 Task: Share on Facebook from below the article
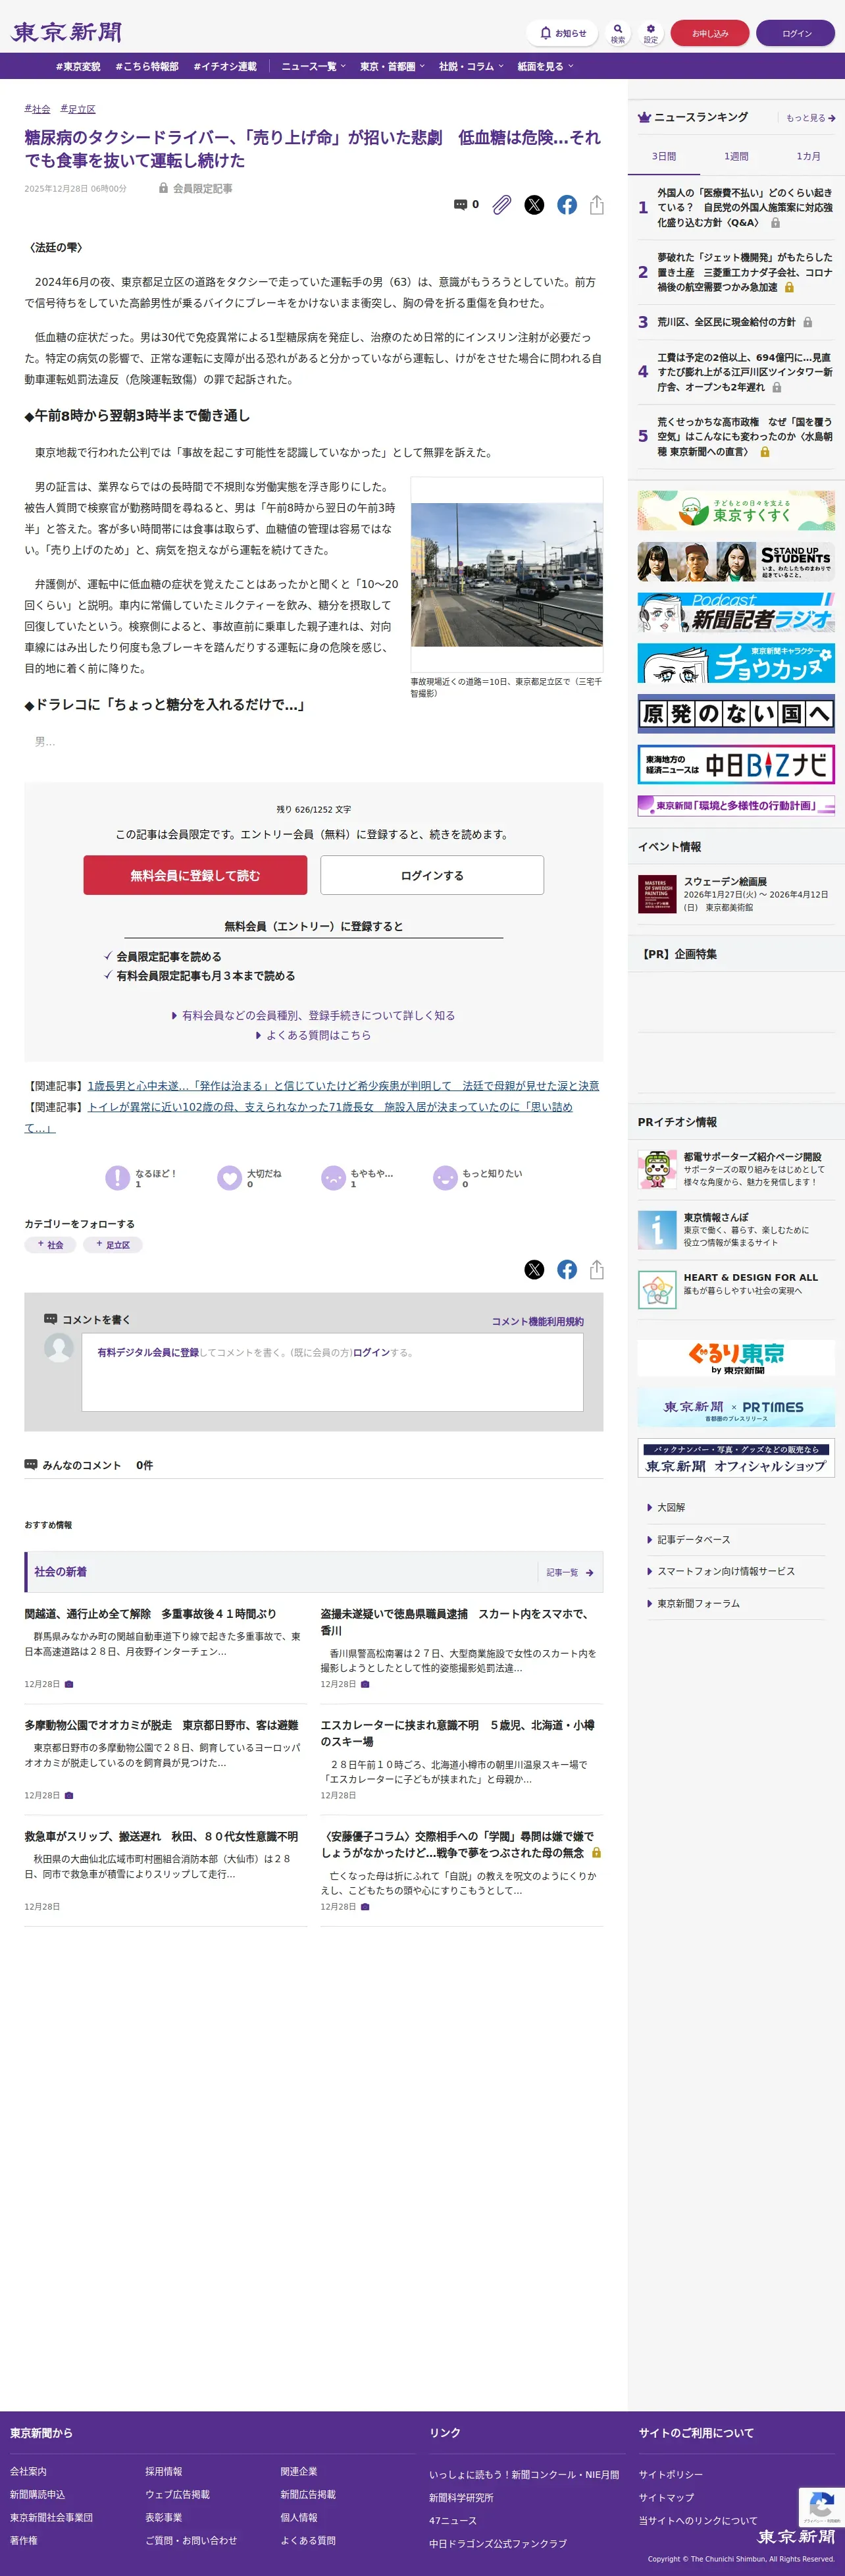point(567,1269)
